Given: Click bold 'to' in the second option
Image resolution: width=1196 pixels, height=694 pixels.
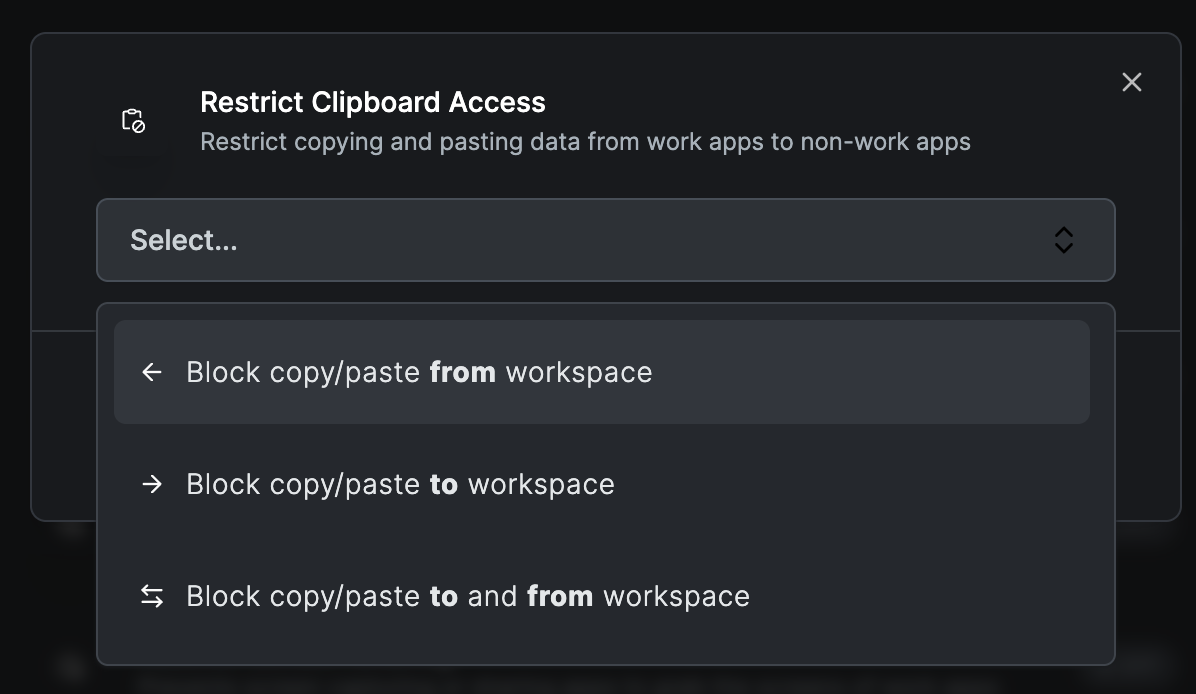Looking at the screenshot, I should tap(443, 484).
